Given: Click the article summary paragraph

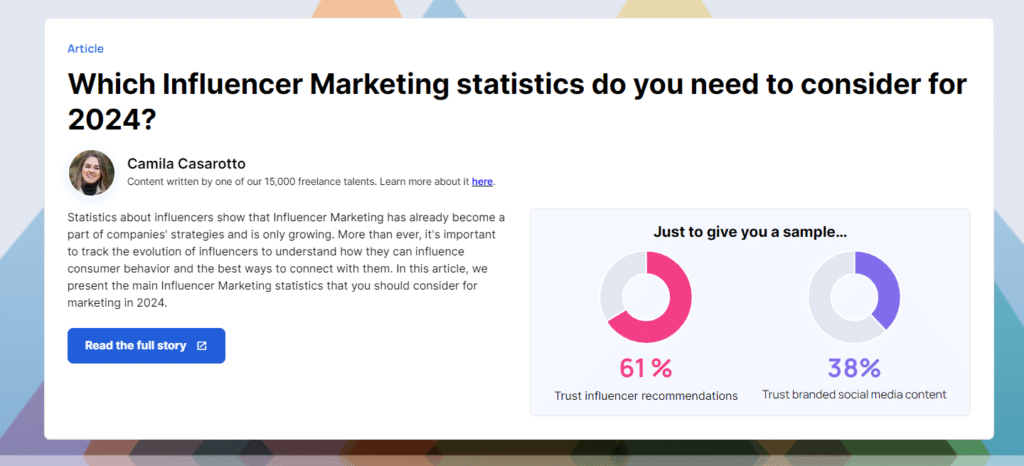Looking at the screenshot, I should click(x=287, y=260).
